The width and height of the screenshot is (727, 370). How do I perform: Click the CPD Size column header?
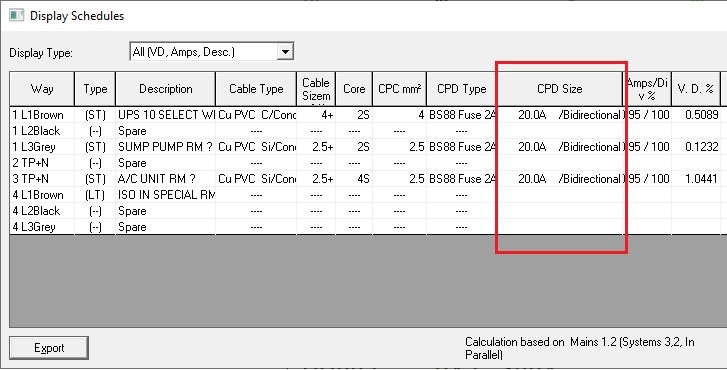(x=560, y=89)
